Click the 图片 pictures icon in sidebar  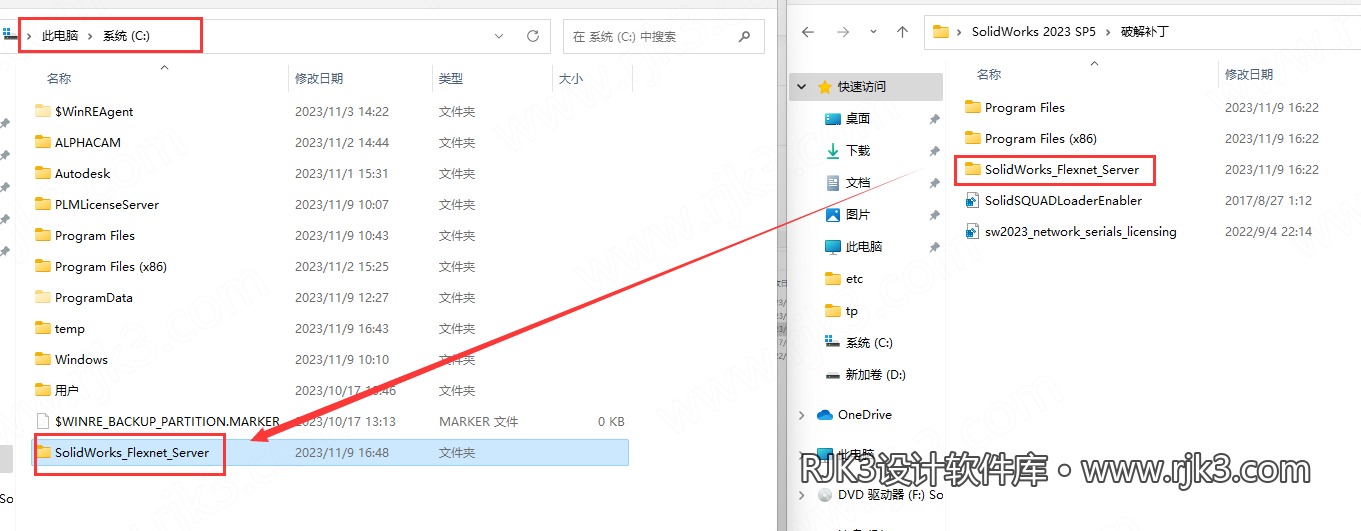coord(833,214)
